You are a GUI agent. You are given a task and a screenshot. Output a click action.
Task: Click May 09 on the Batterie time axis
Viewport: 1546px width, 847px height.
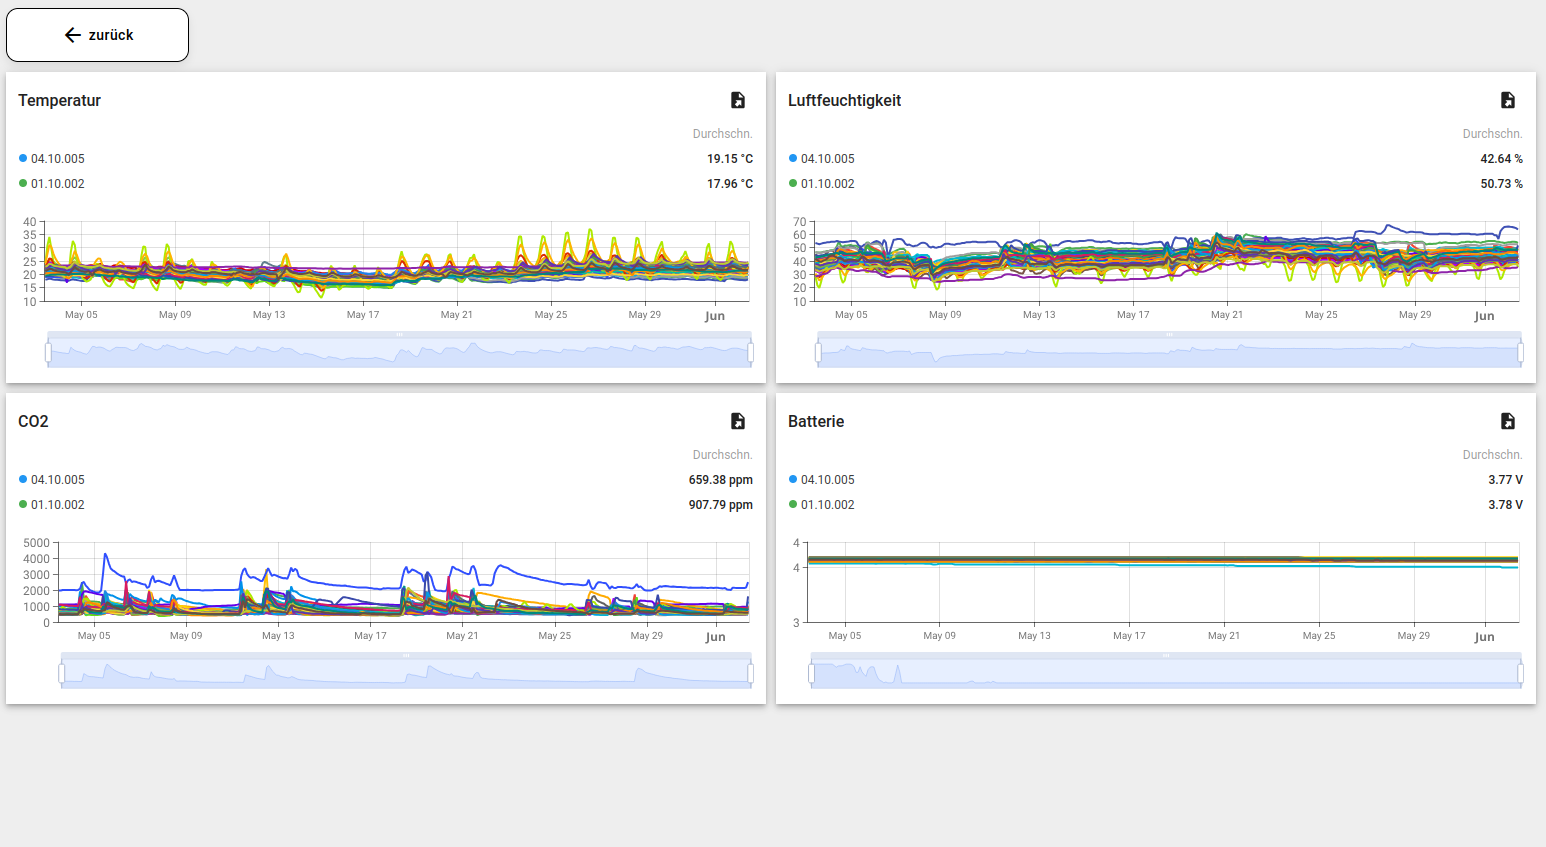[939, 636]
